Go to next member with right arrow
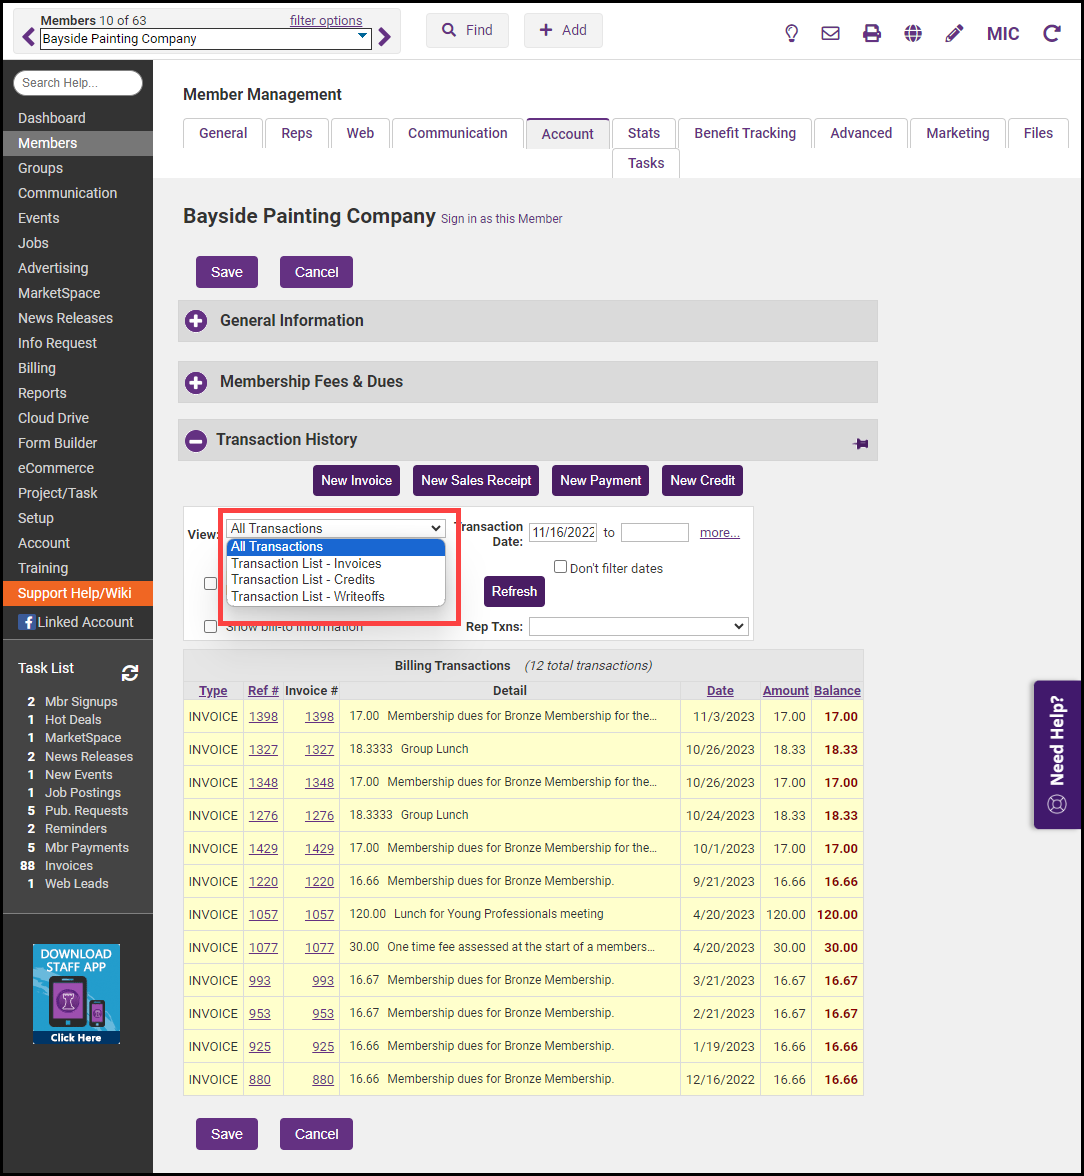The image size is (1084, 1176). [385, 38]
